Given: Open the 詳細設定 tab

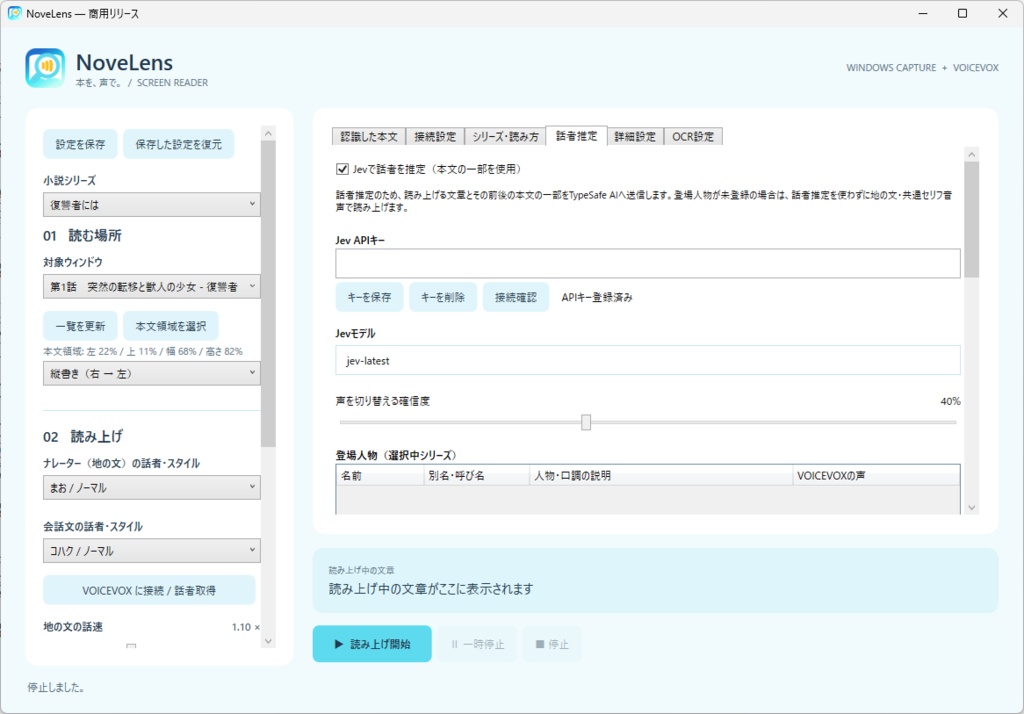Looking at the screenshot, I should click(x=635, y=137).
